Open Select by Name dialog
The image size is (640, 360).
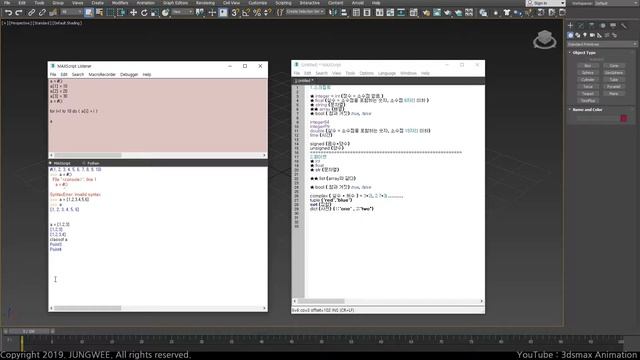click(99, 13)
